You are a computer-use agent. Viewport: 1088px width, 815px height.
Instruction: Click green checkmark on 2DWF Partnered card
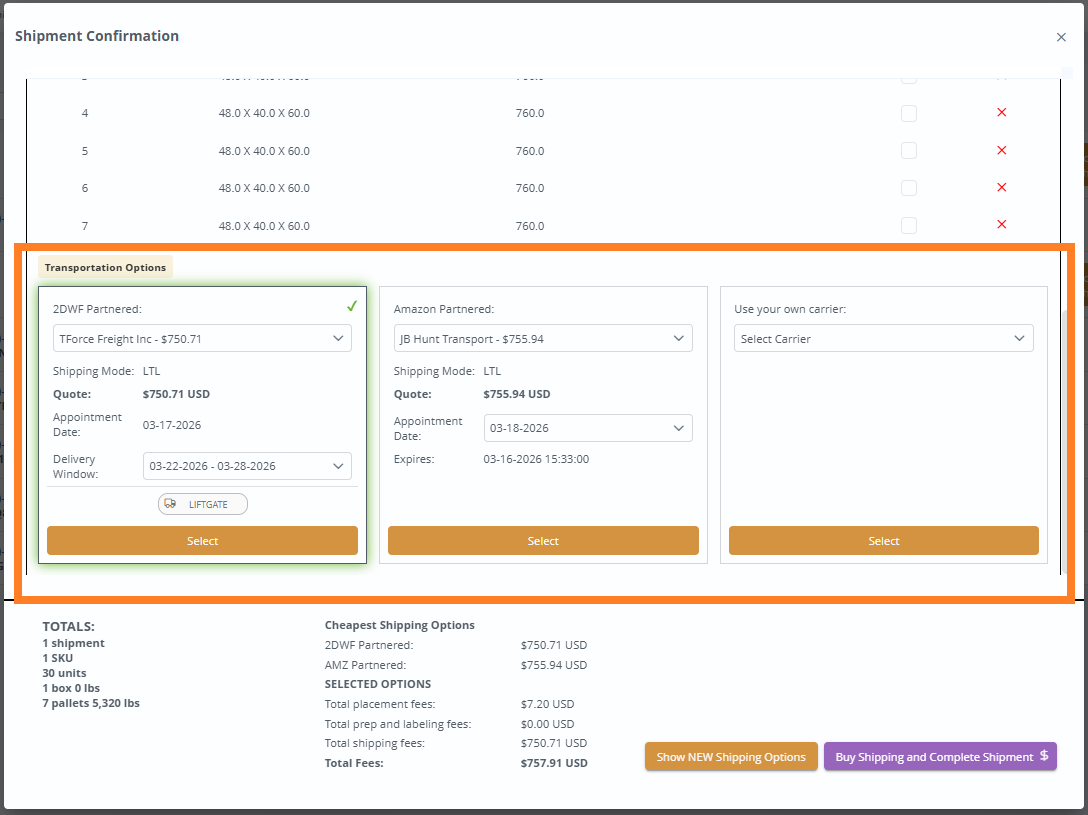point(351,307)
